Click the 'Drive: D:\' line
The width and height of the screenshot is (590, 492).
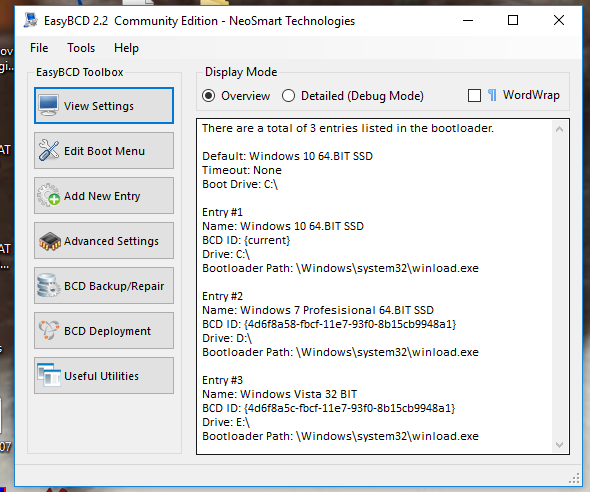pyautogui.click(x=227, y=338)
